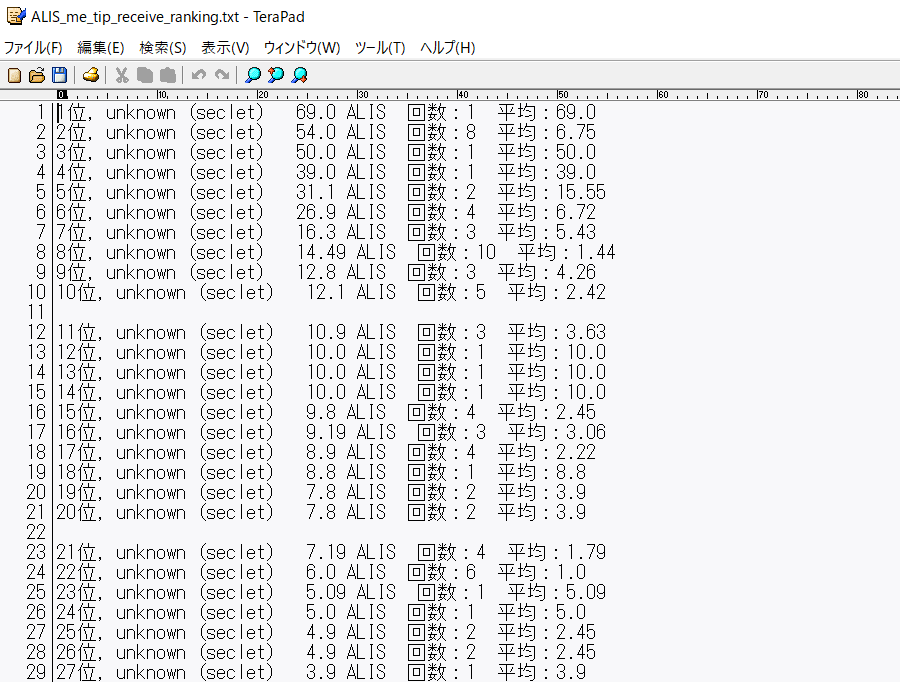Open the ヘルプ(H) menu
The width and height of the screenshot is (900, 682).
pos(447,48)
